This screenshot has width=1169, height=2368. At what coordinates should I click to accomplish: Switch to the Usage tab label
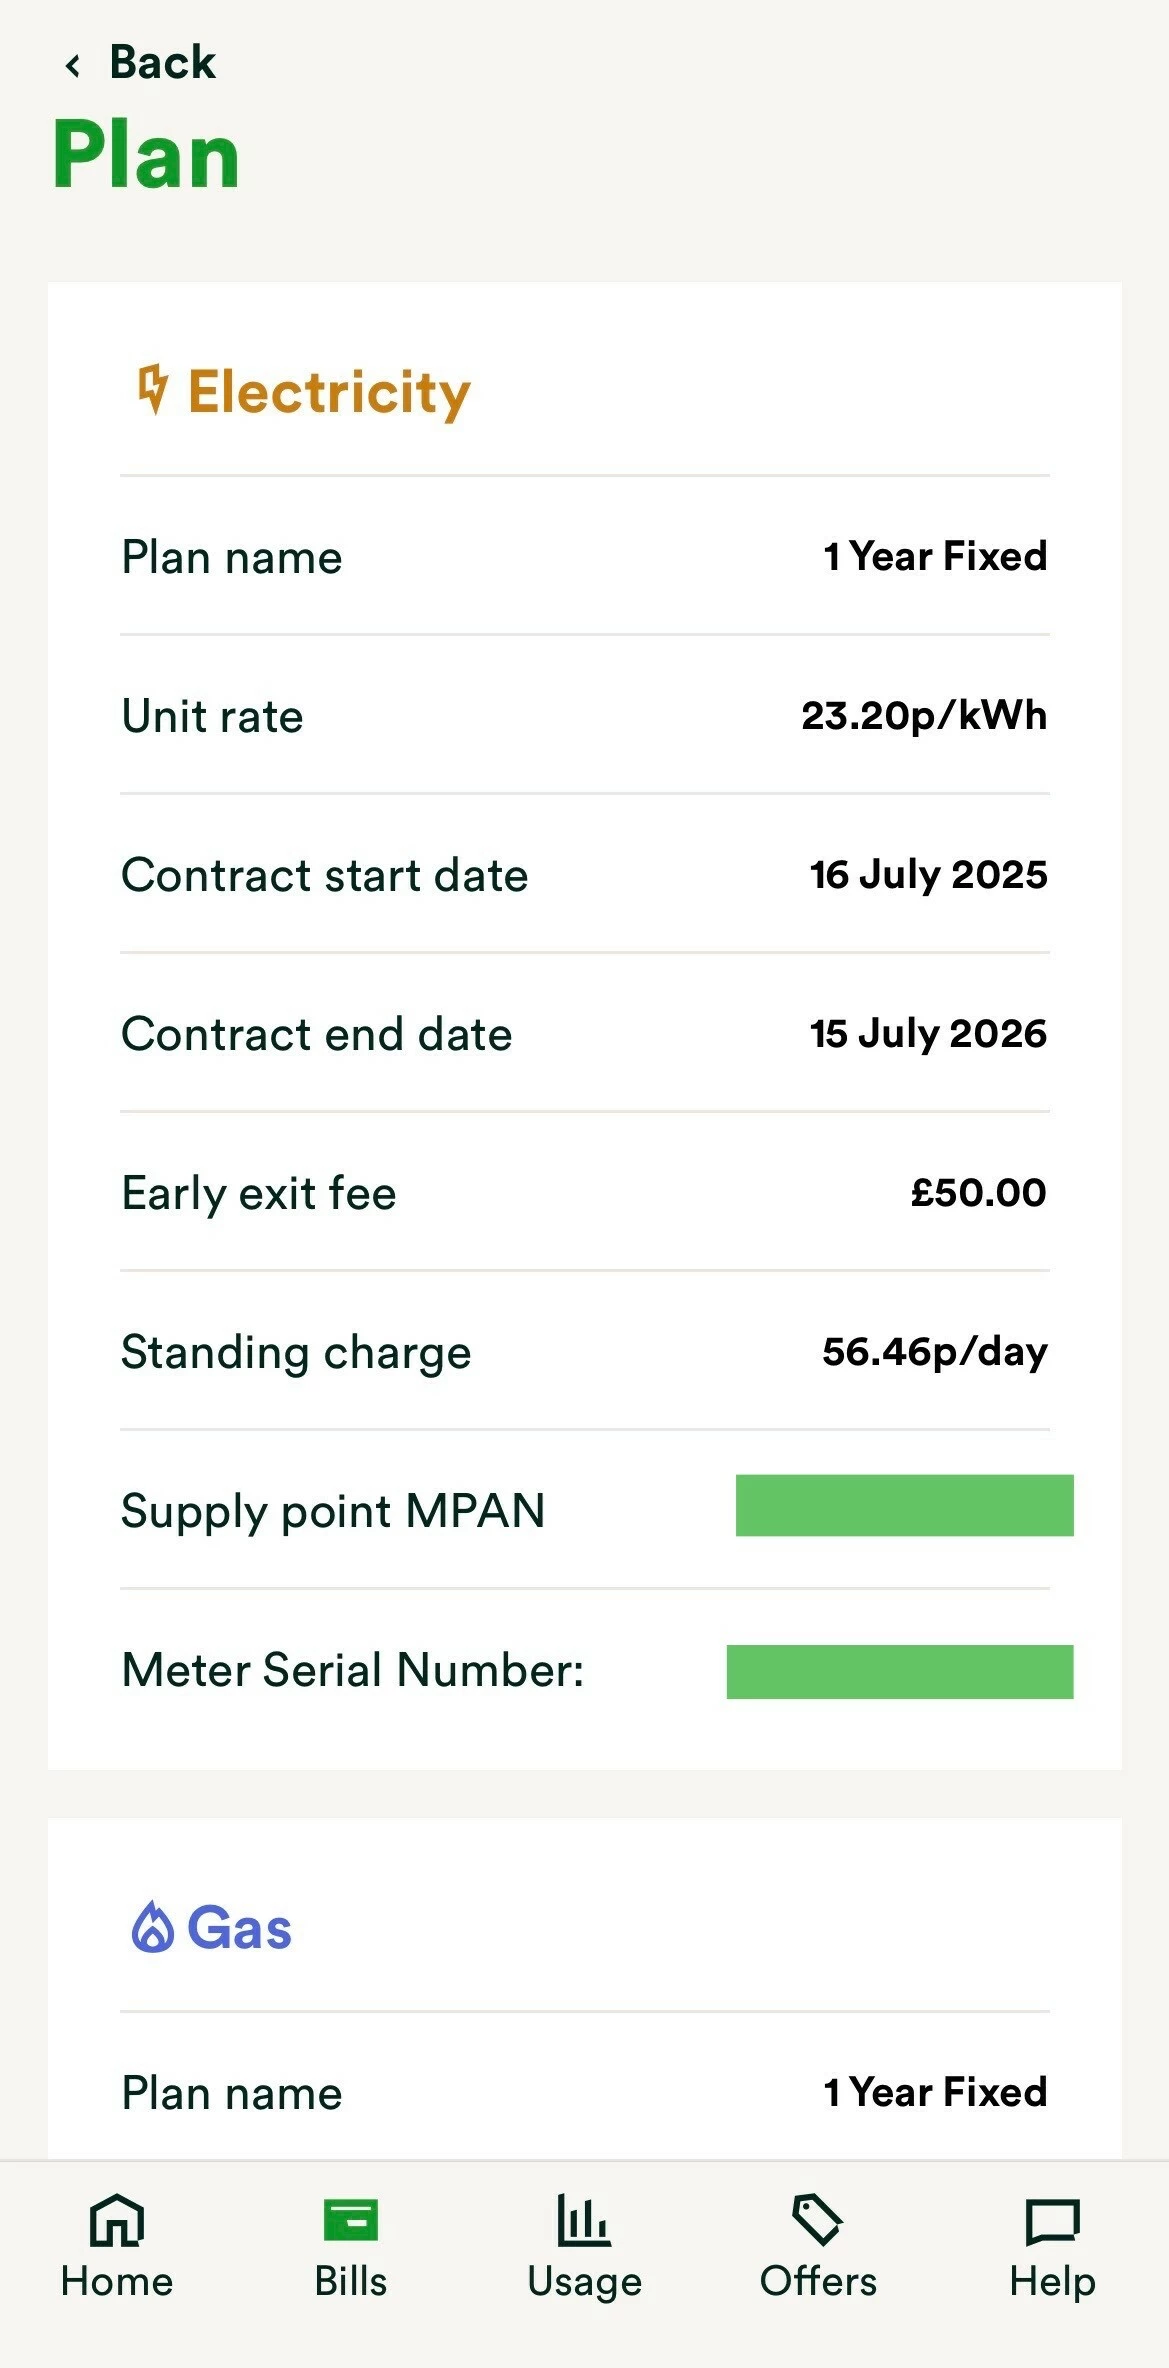click(584, 2282)
